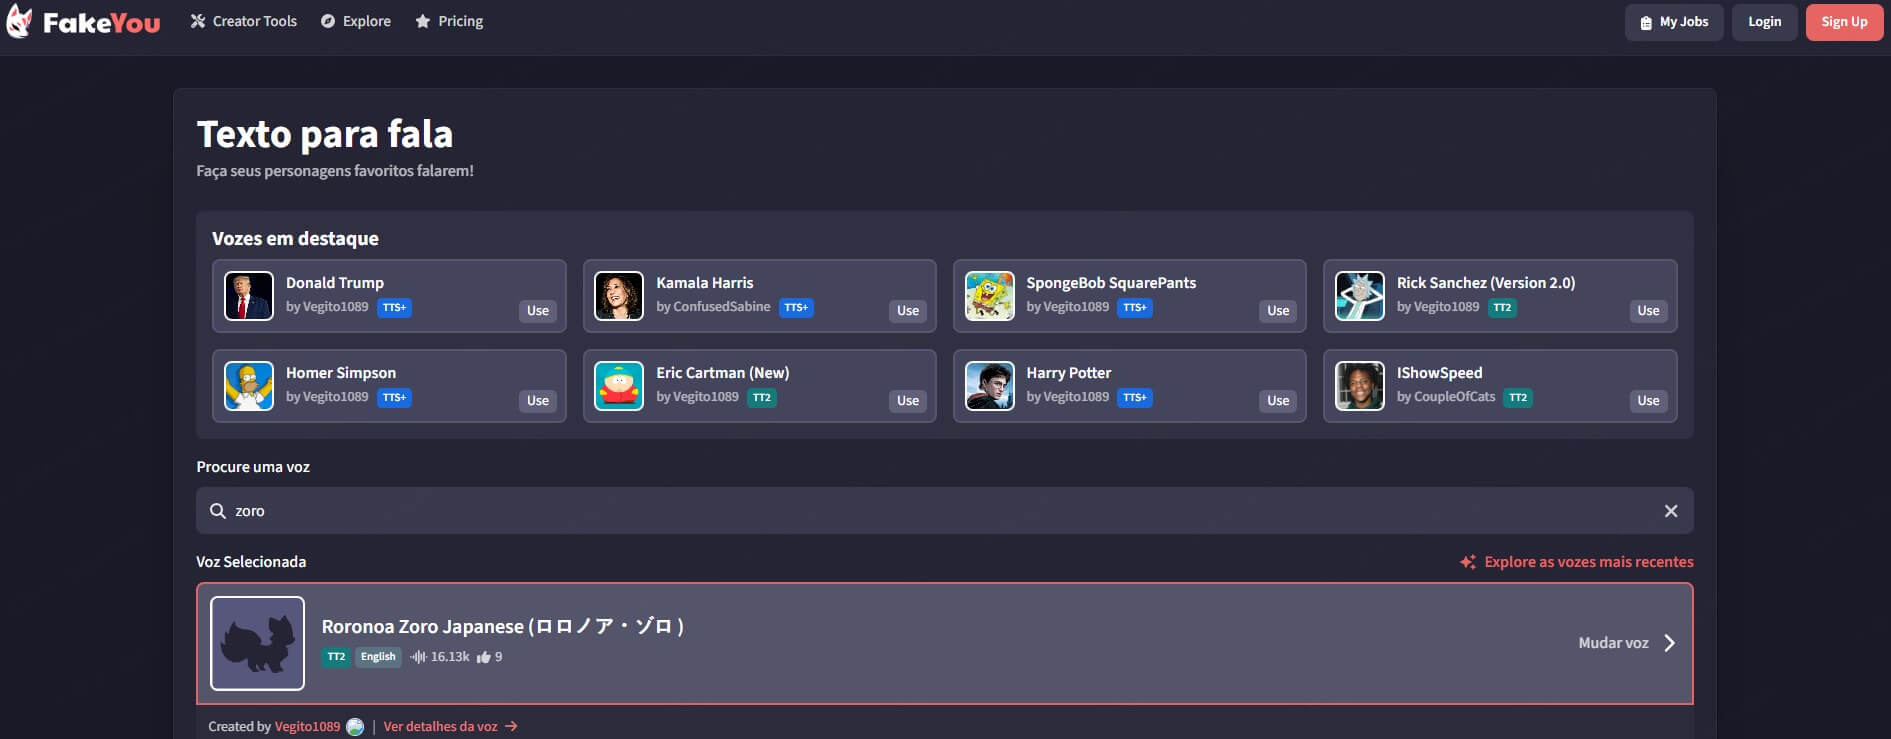Clear the voice search with X

(x=1671, y=511)
